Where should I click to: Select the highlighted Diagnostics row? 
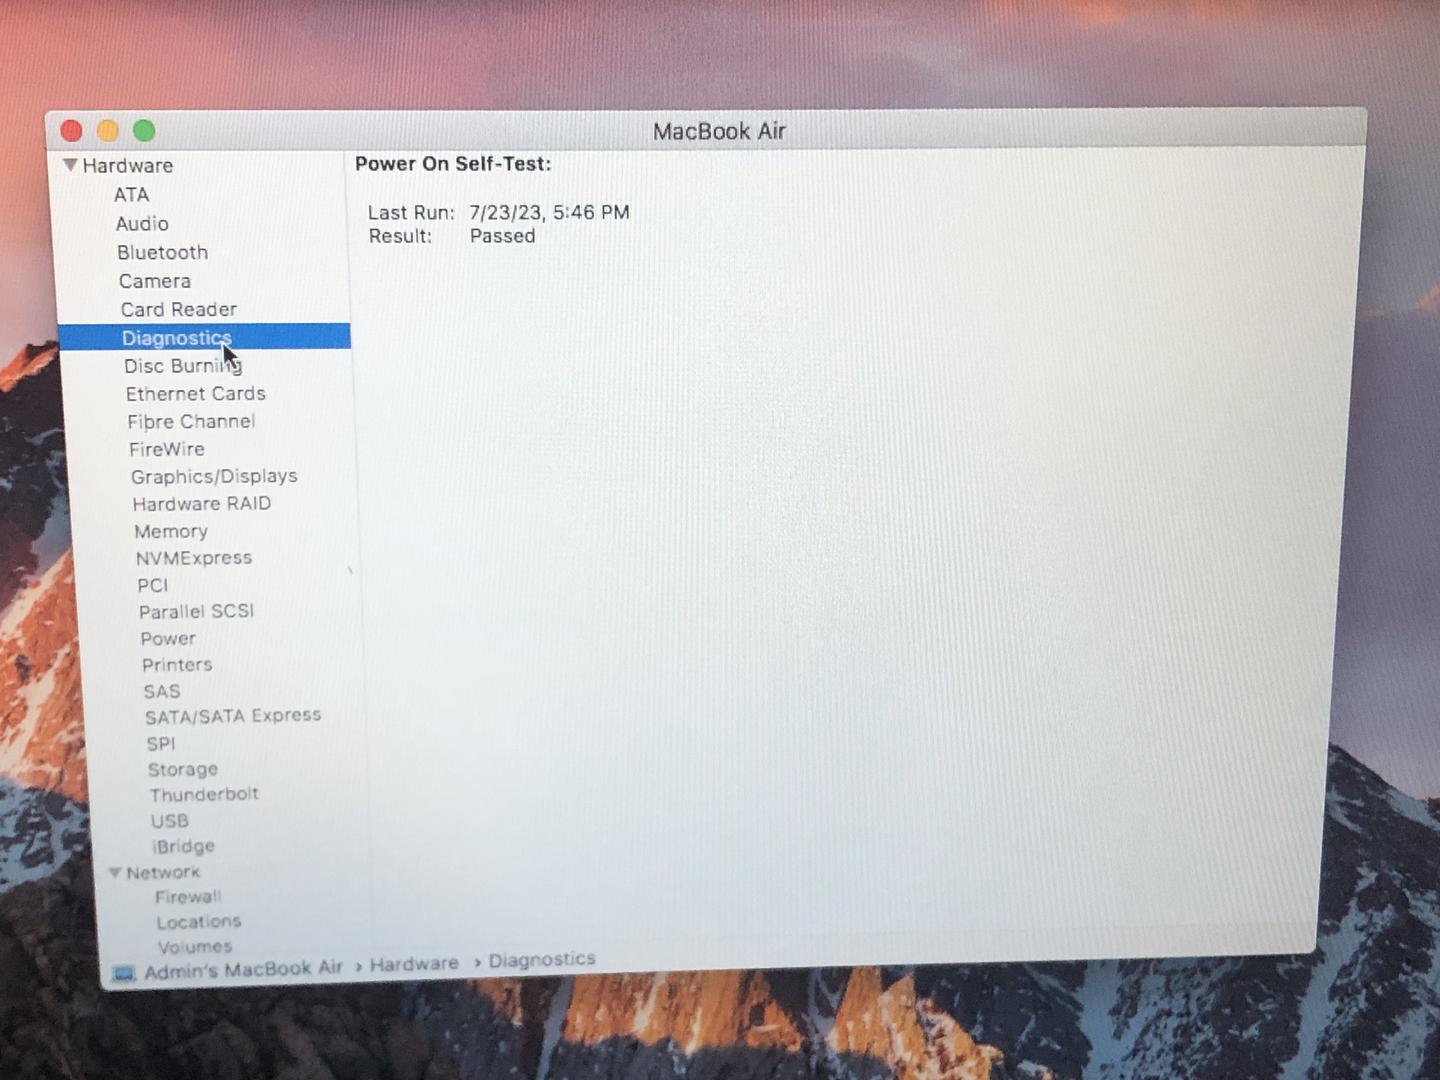pyautogui.click(x=204, y=337)
